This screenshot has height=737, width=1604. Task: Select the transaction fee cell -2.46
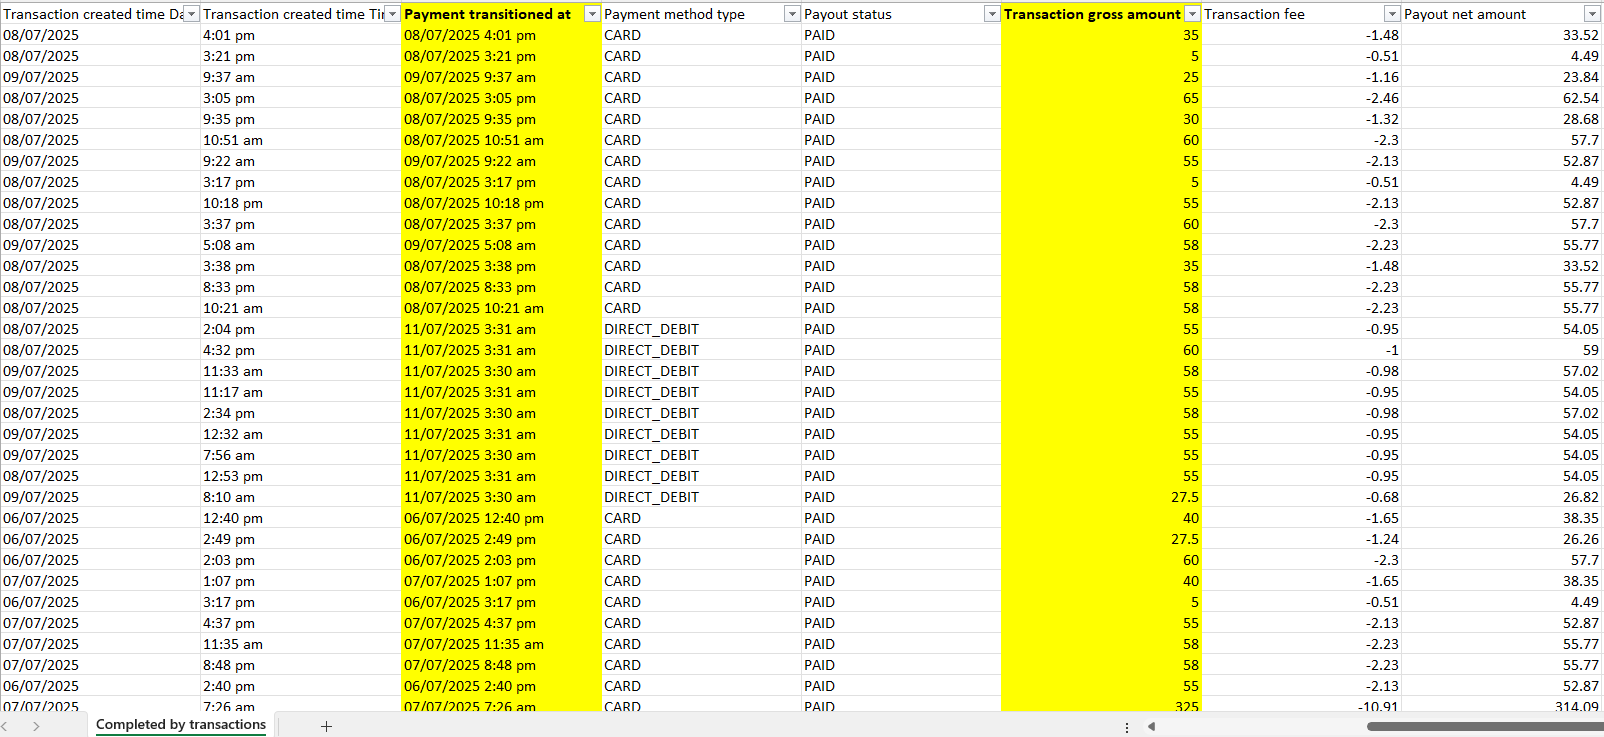pyautogui.click(x=1301, y=98)
